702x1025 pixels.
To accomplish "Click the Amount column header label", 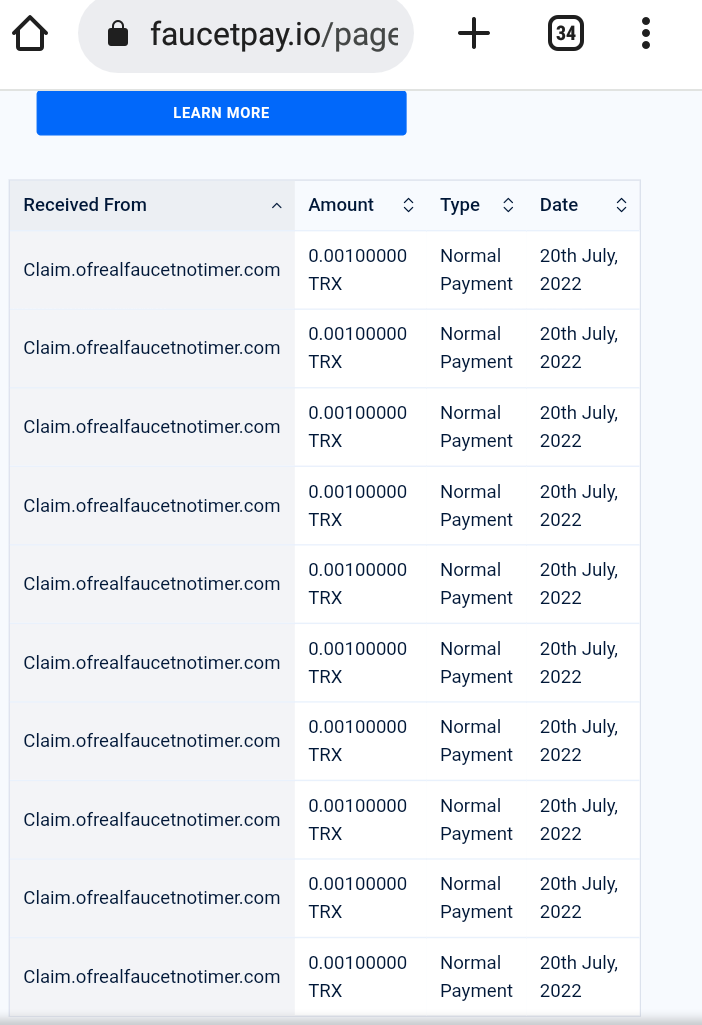I will point(341,205).
